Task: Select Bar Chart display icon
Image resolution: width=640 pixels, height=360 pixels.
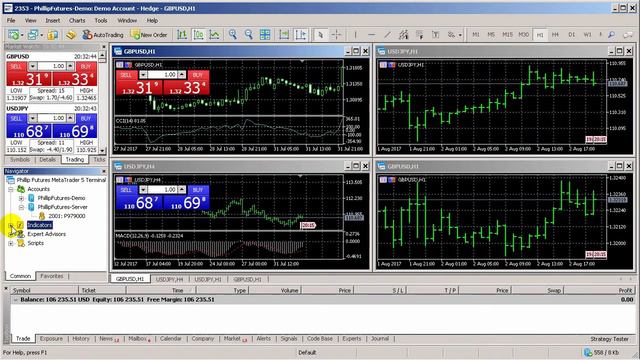Action: click(182, 35)
